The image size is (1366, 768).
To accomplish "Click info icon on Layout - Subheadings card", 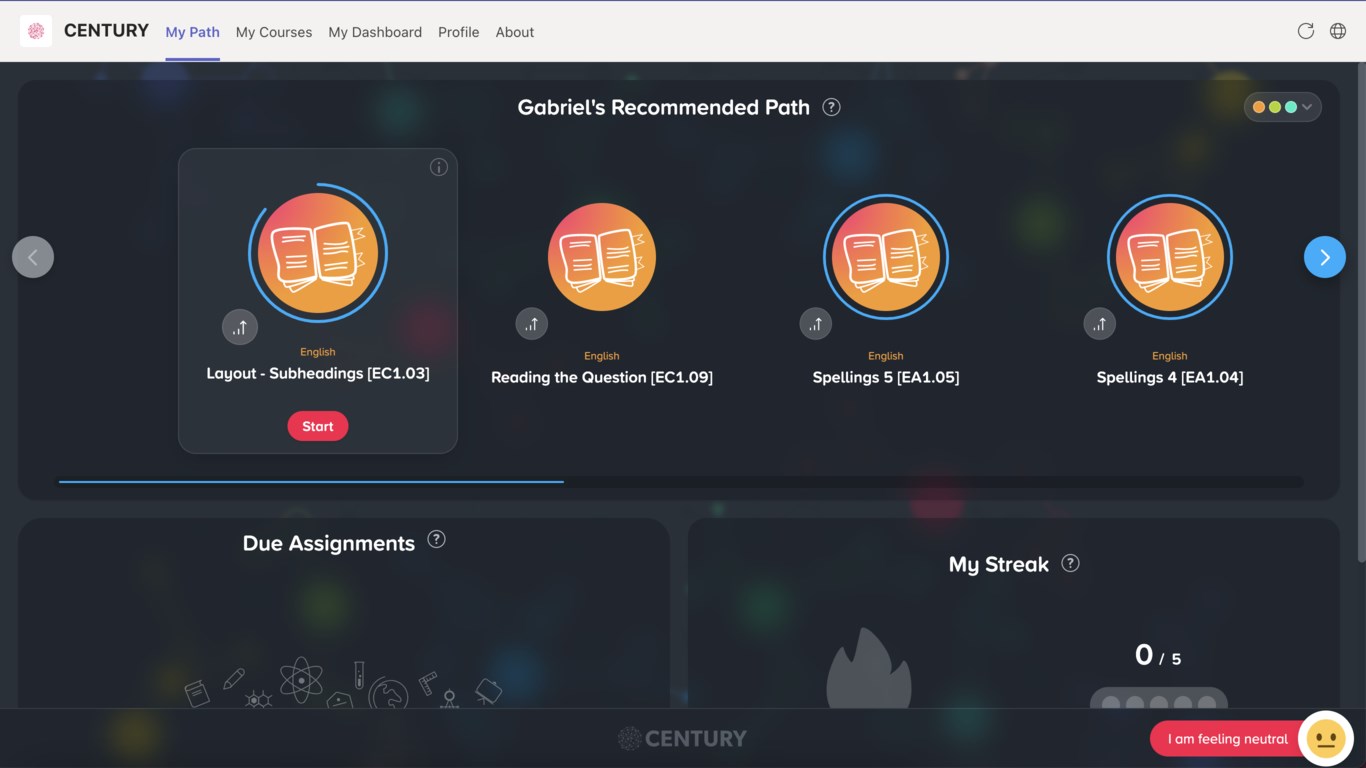I will (x=438, y=167).
